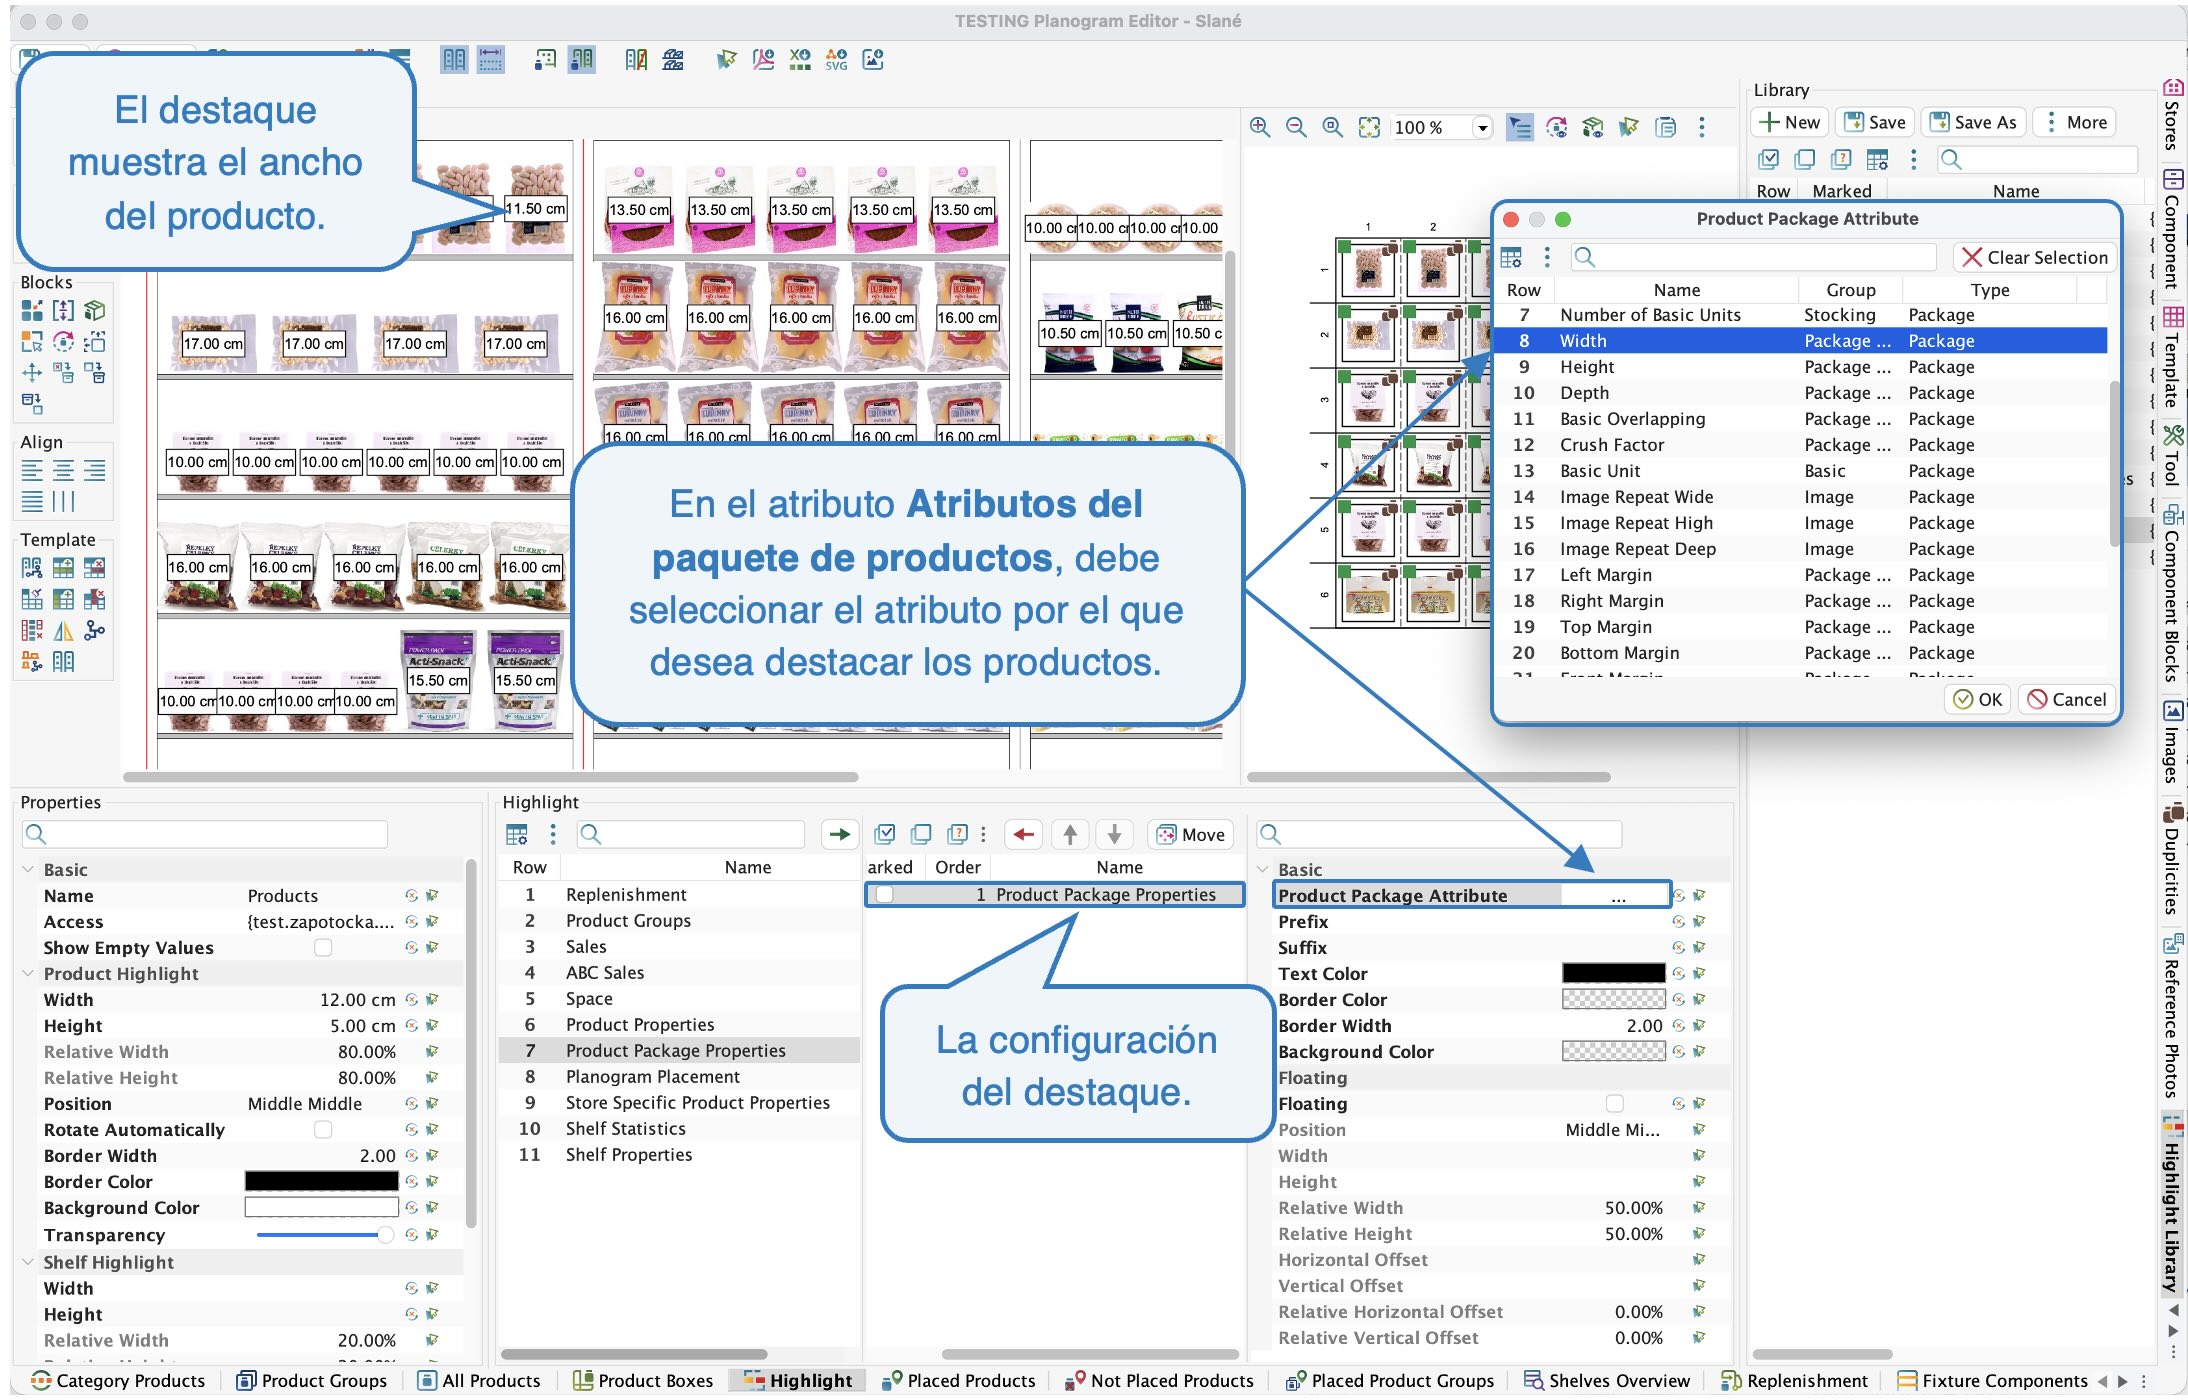Click OK in Product Package Attribute dialog
2188x1400 pixels.
tap(1978, 700)
